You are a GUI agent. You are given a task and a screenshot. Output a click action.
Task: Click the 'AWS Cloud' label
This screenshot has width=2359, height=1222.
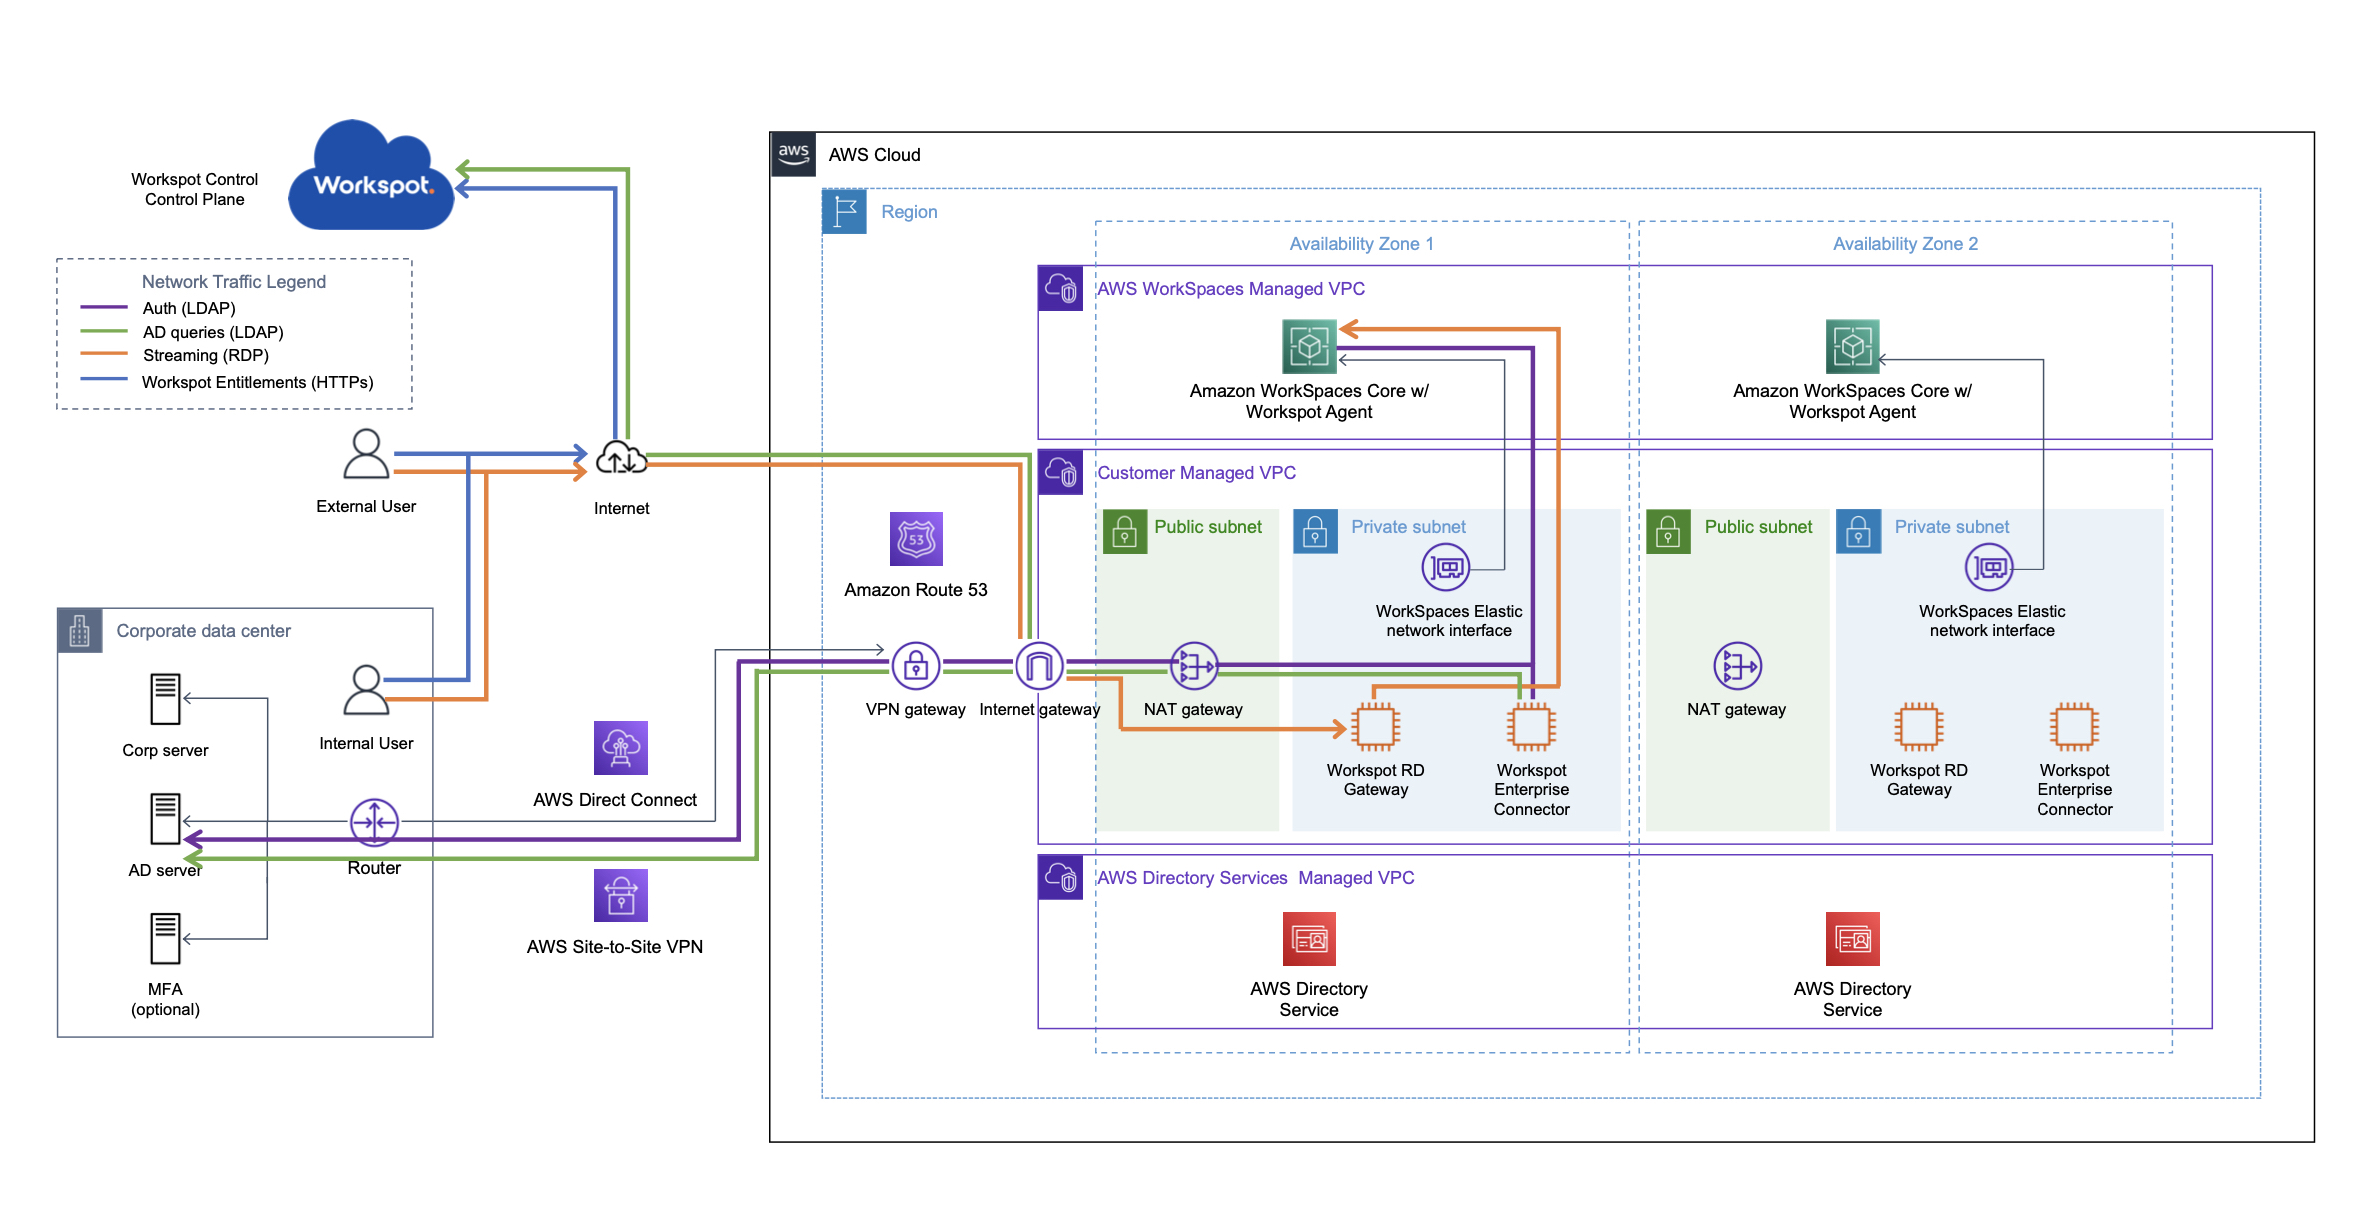(x=874, y=155)
